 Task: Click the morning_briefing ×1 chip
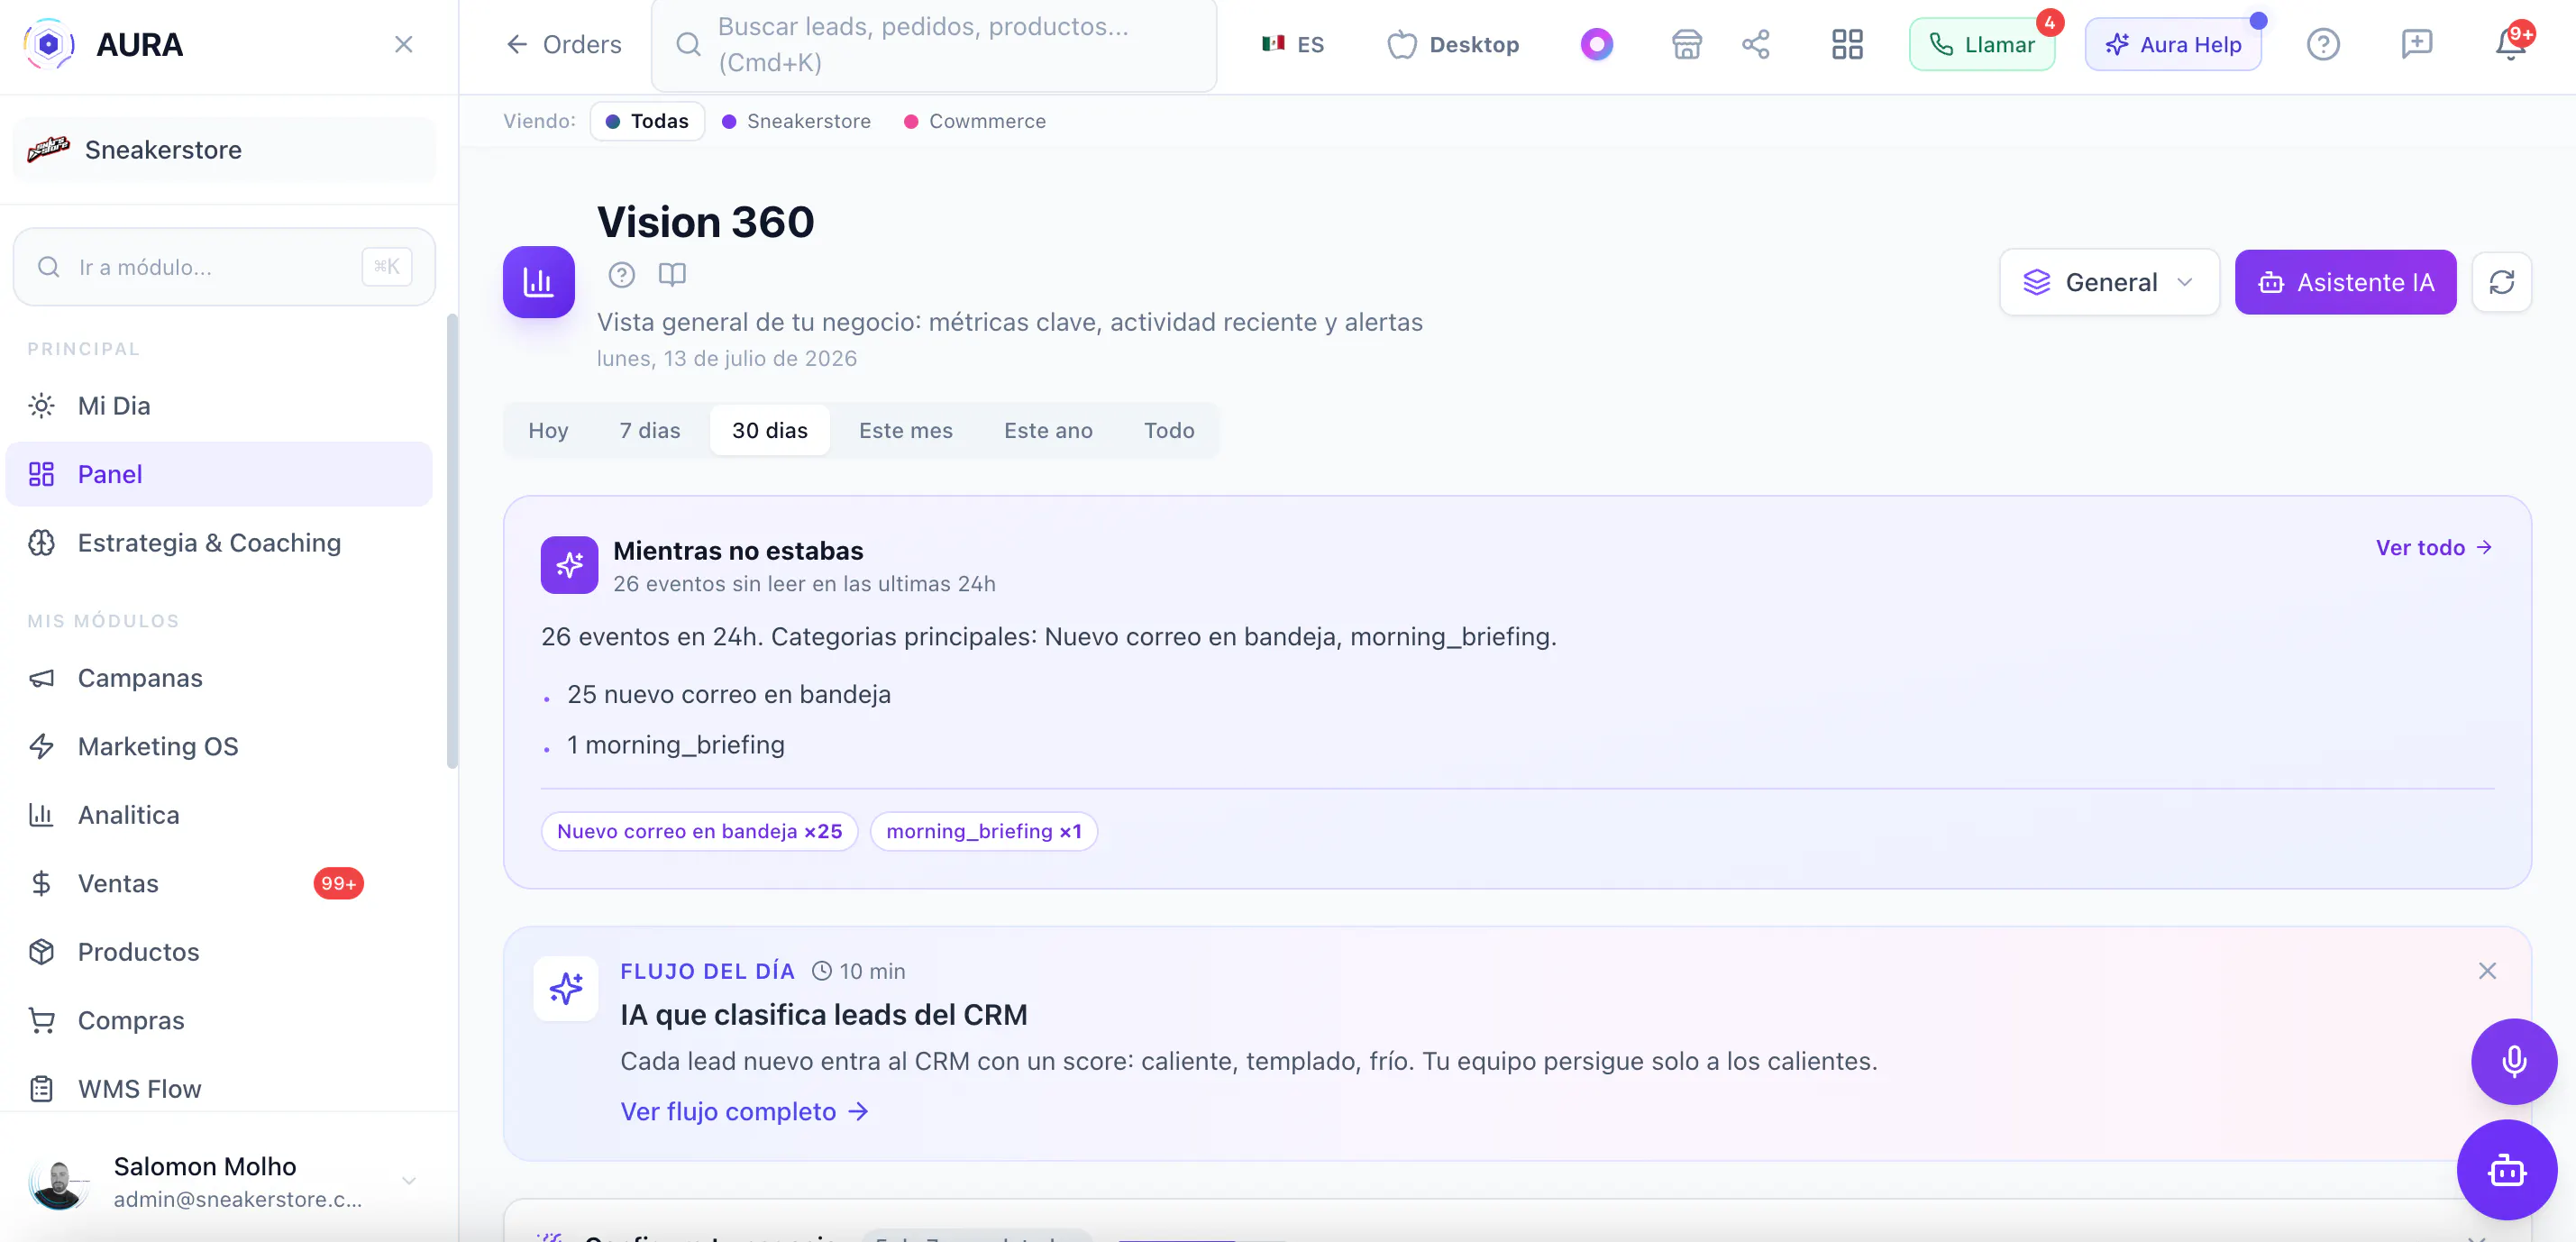pyautogui.click(x=983, y=831)
